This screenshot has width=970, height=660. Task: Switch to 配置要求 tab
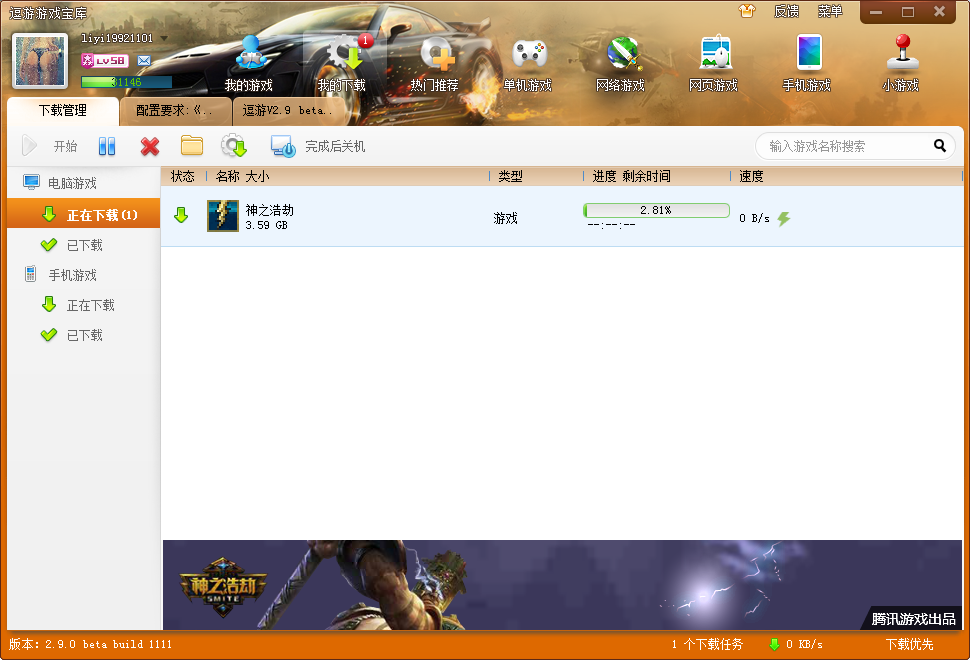click(x=176, y=111)
